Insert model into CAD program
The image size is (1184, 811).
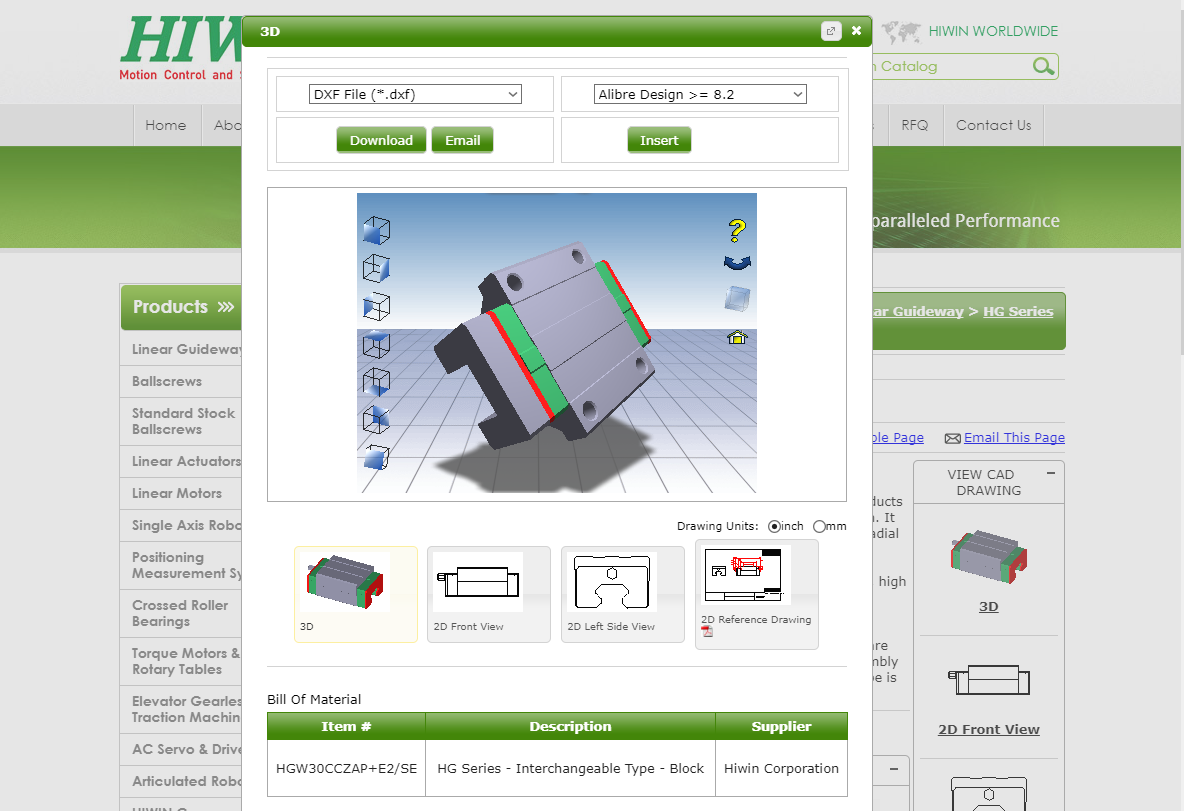tap(659, 140)
